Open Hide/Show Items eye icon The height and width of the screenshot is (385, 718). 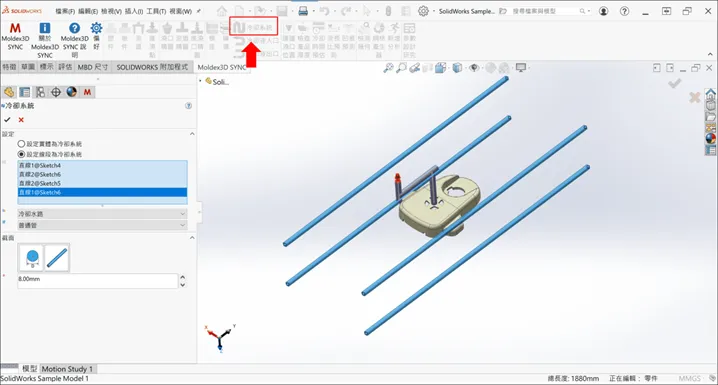pyautogui.click(x=474, y=68)
